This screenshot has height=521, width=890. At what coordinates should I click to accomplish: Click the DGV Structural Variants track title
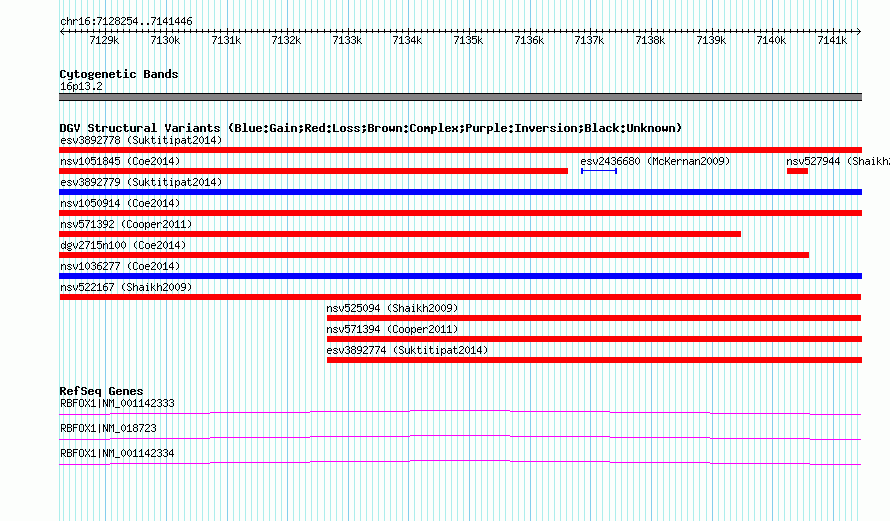(371, 128)
